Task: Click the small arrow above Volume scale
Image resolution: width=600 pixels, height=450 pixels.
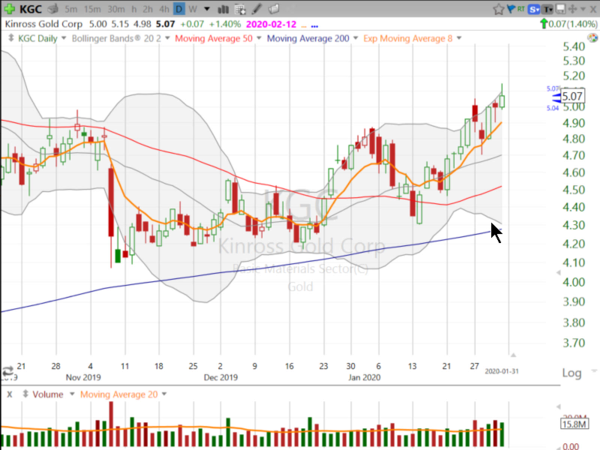Action: point(558,407)
